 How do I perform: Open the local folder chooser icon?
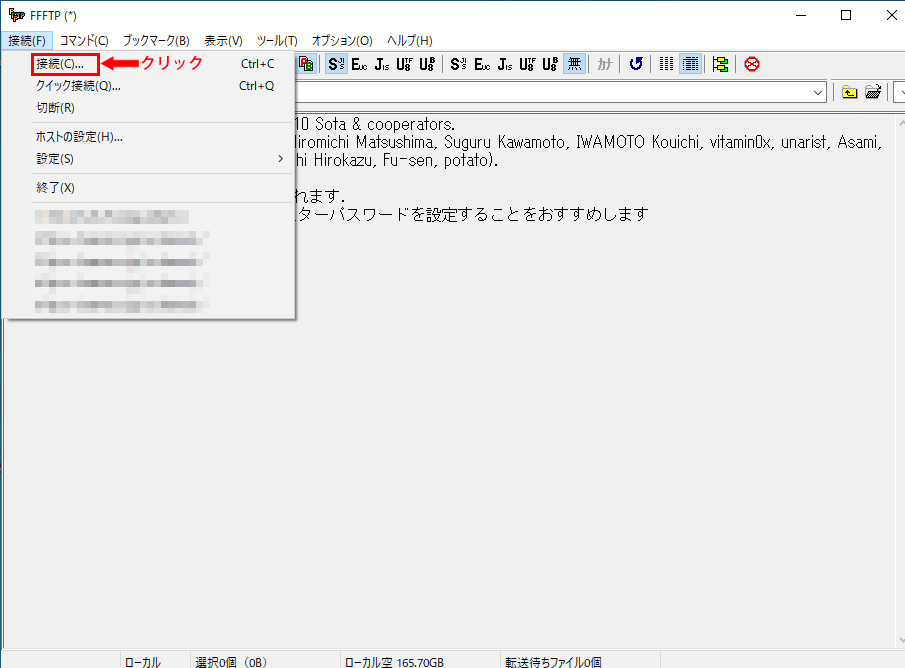(x=873, y=92)
